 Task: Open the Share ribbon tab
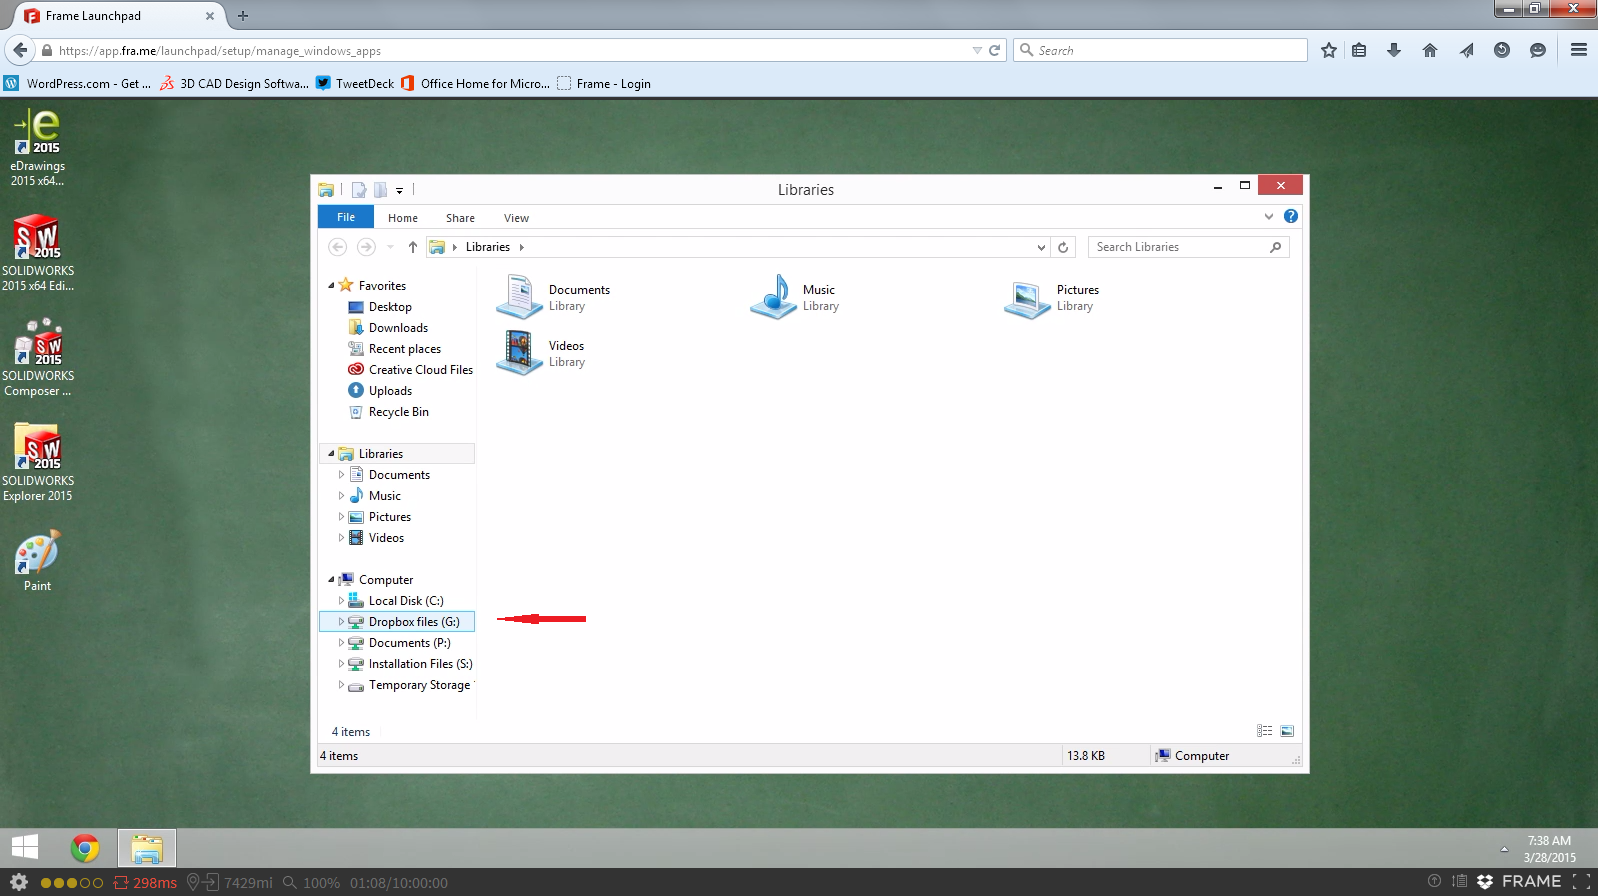[460, 218]
